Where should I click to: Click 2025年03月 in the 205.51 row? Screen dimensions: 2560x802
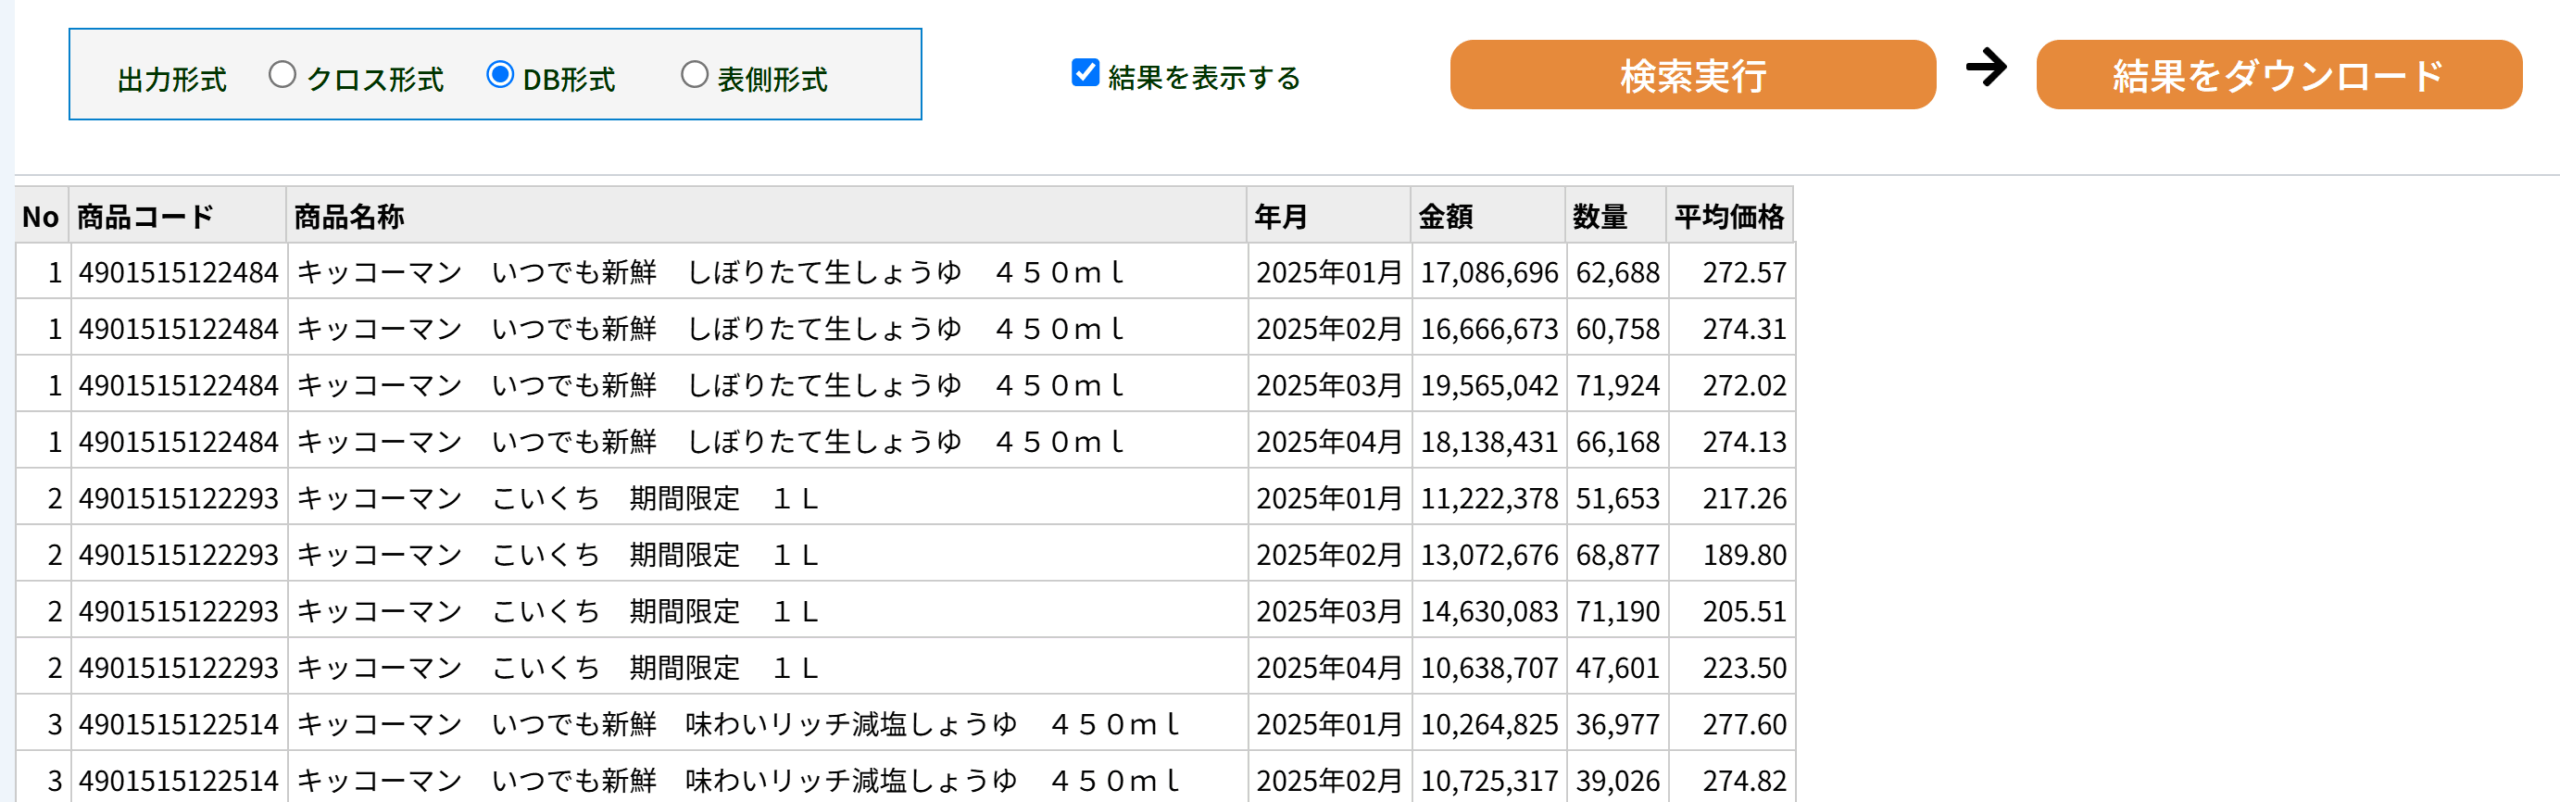(1330, 611)
